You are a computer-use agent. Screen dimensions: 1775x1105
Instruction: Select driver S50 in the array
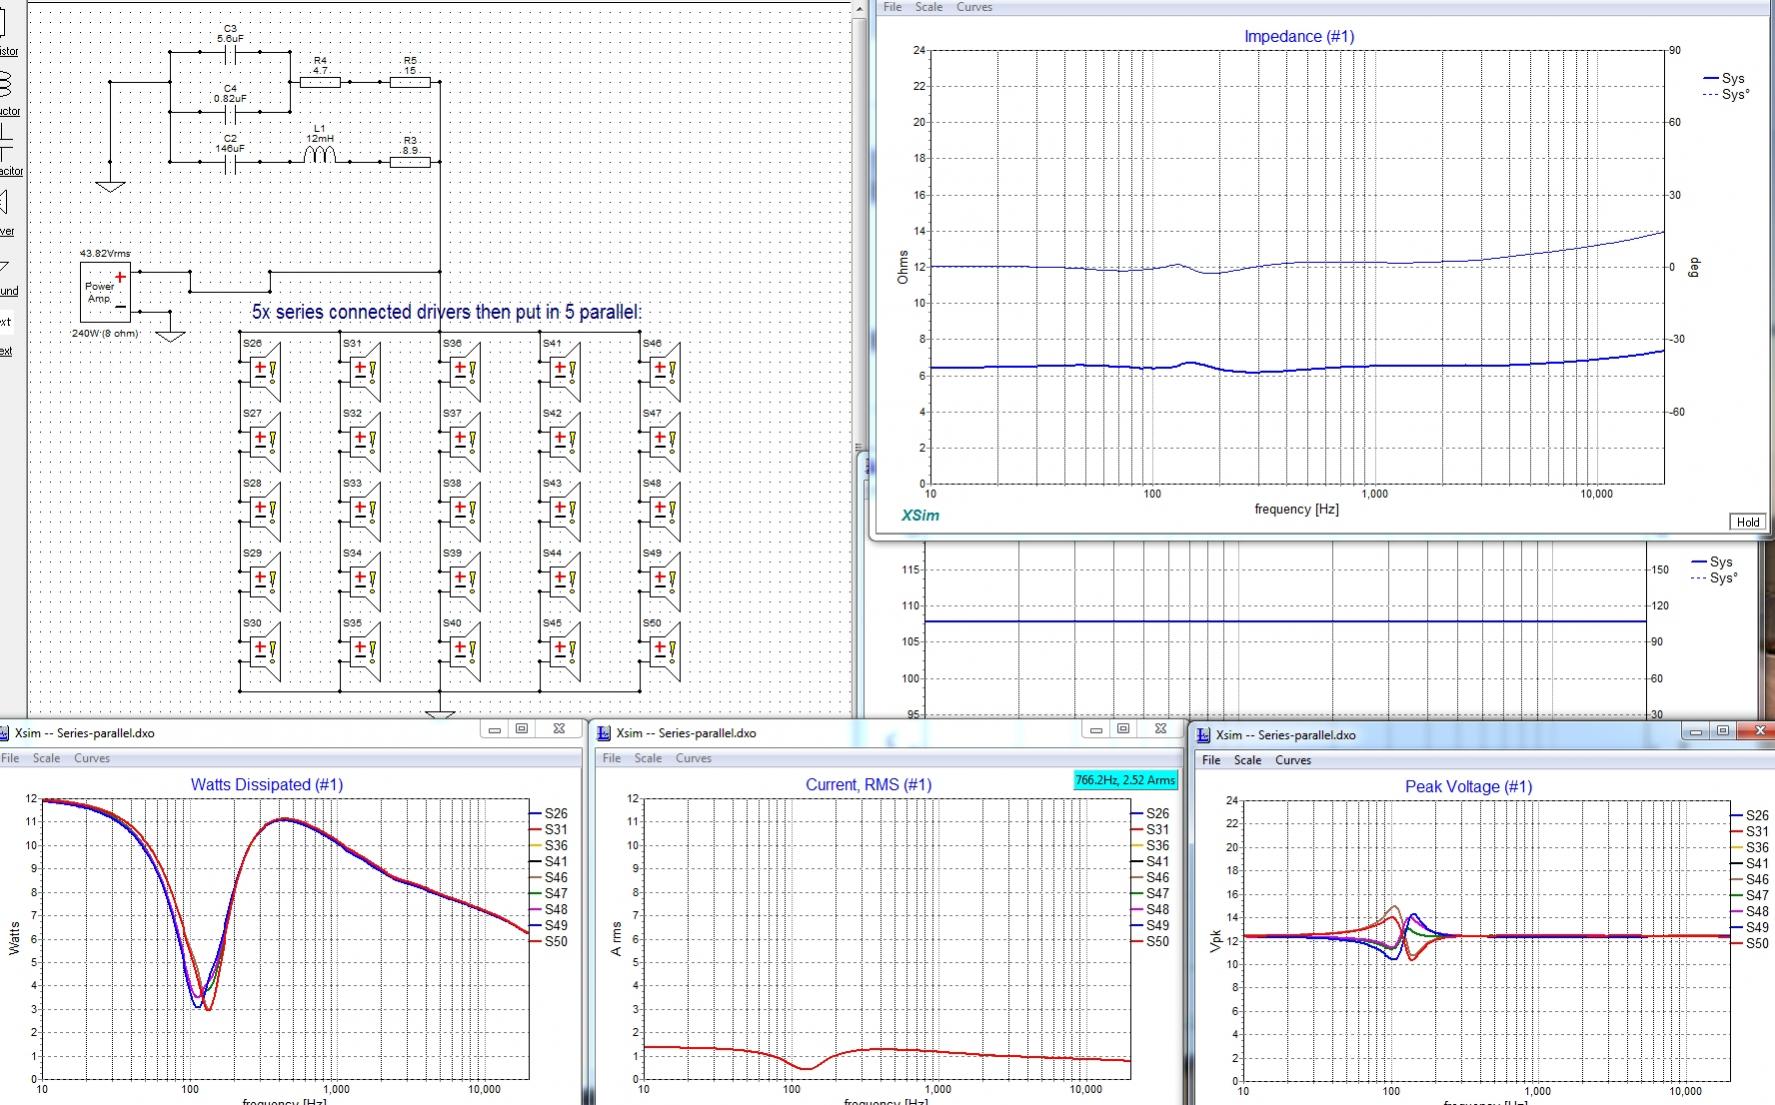tap(665, 650)
